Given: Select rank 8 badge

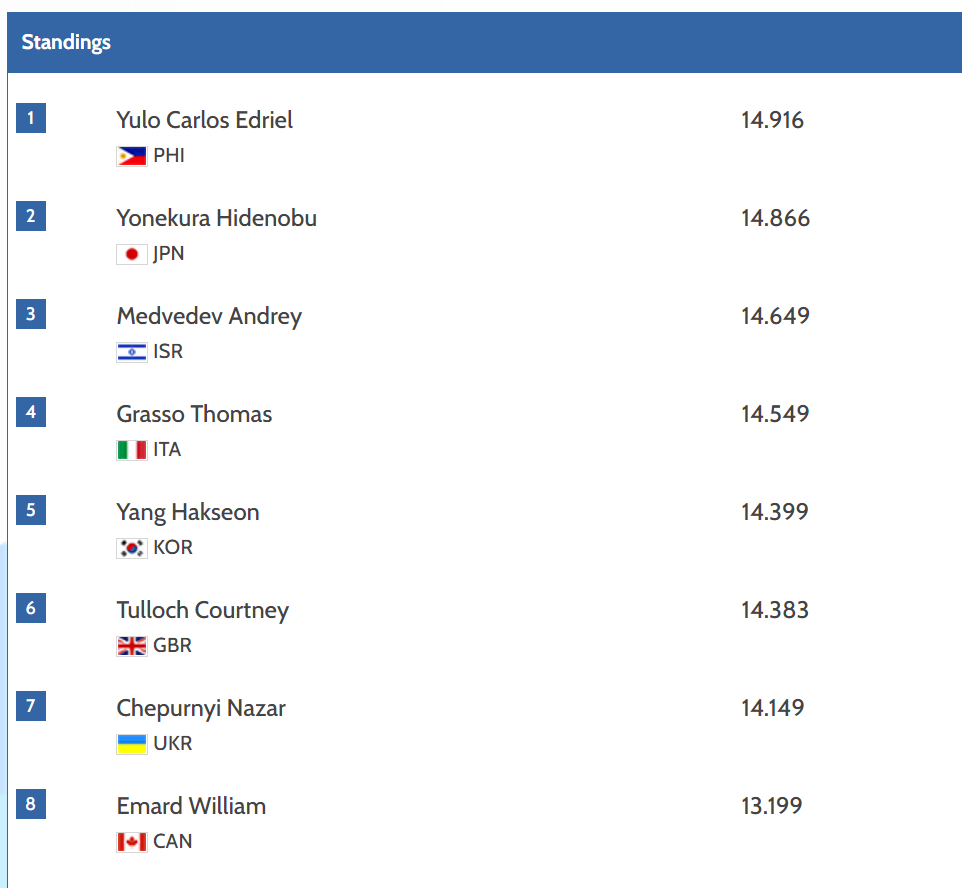Looking at the screenshot, I should tap(31, 804).
